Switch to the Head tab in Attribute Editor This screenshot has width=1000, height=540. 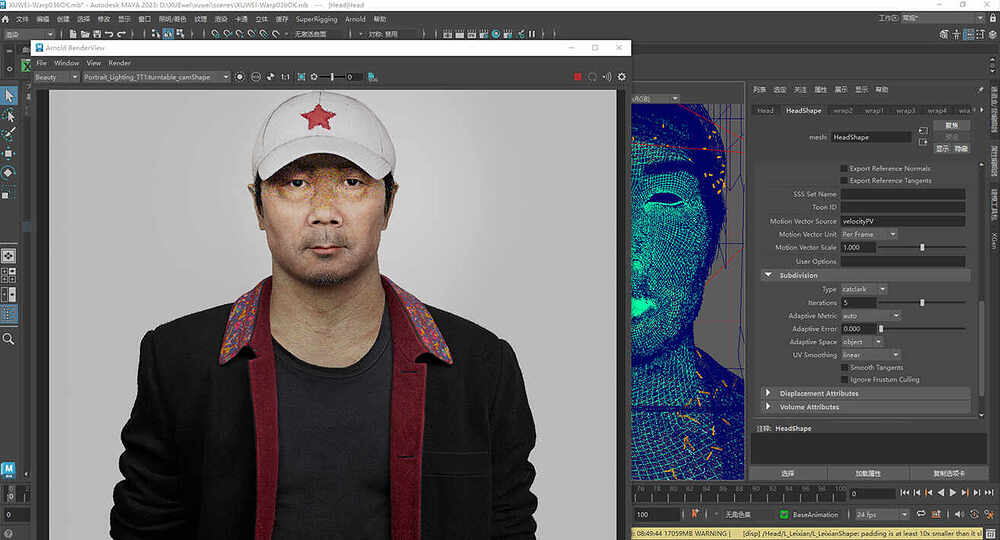tap(765, 110)
